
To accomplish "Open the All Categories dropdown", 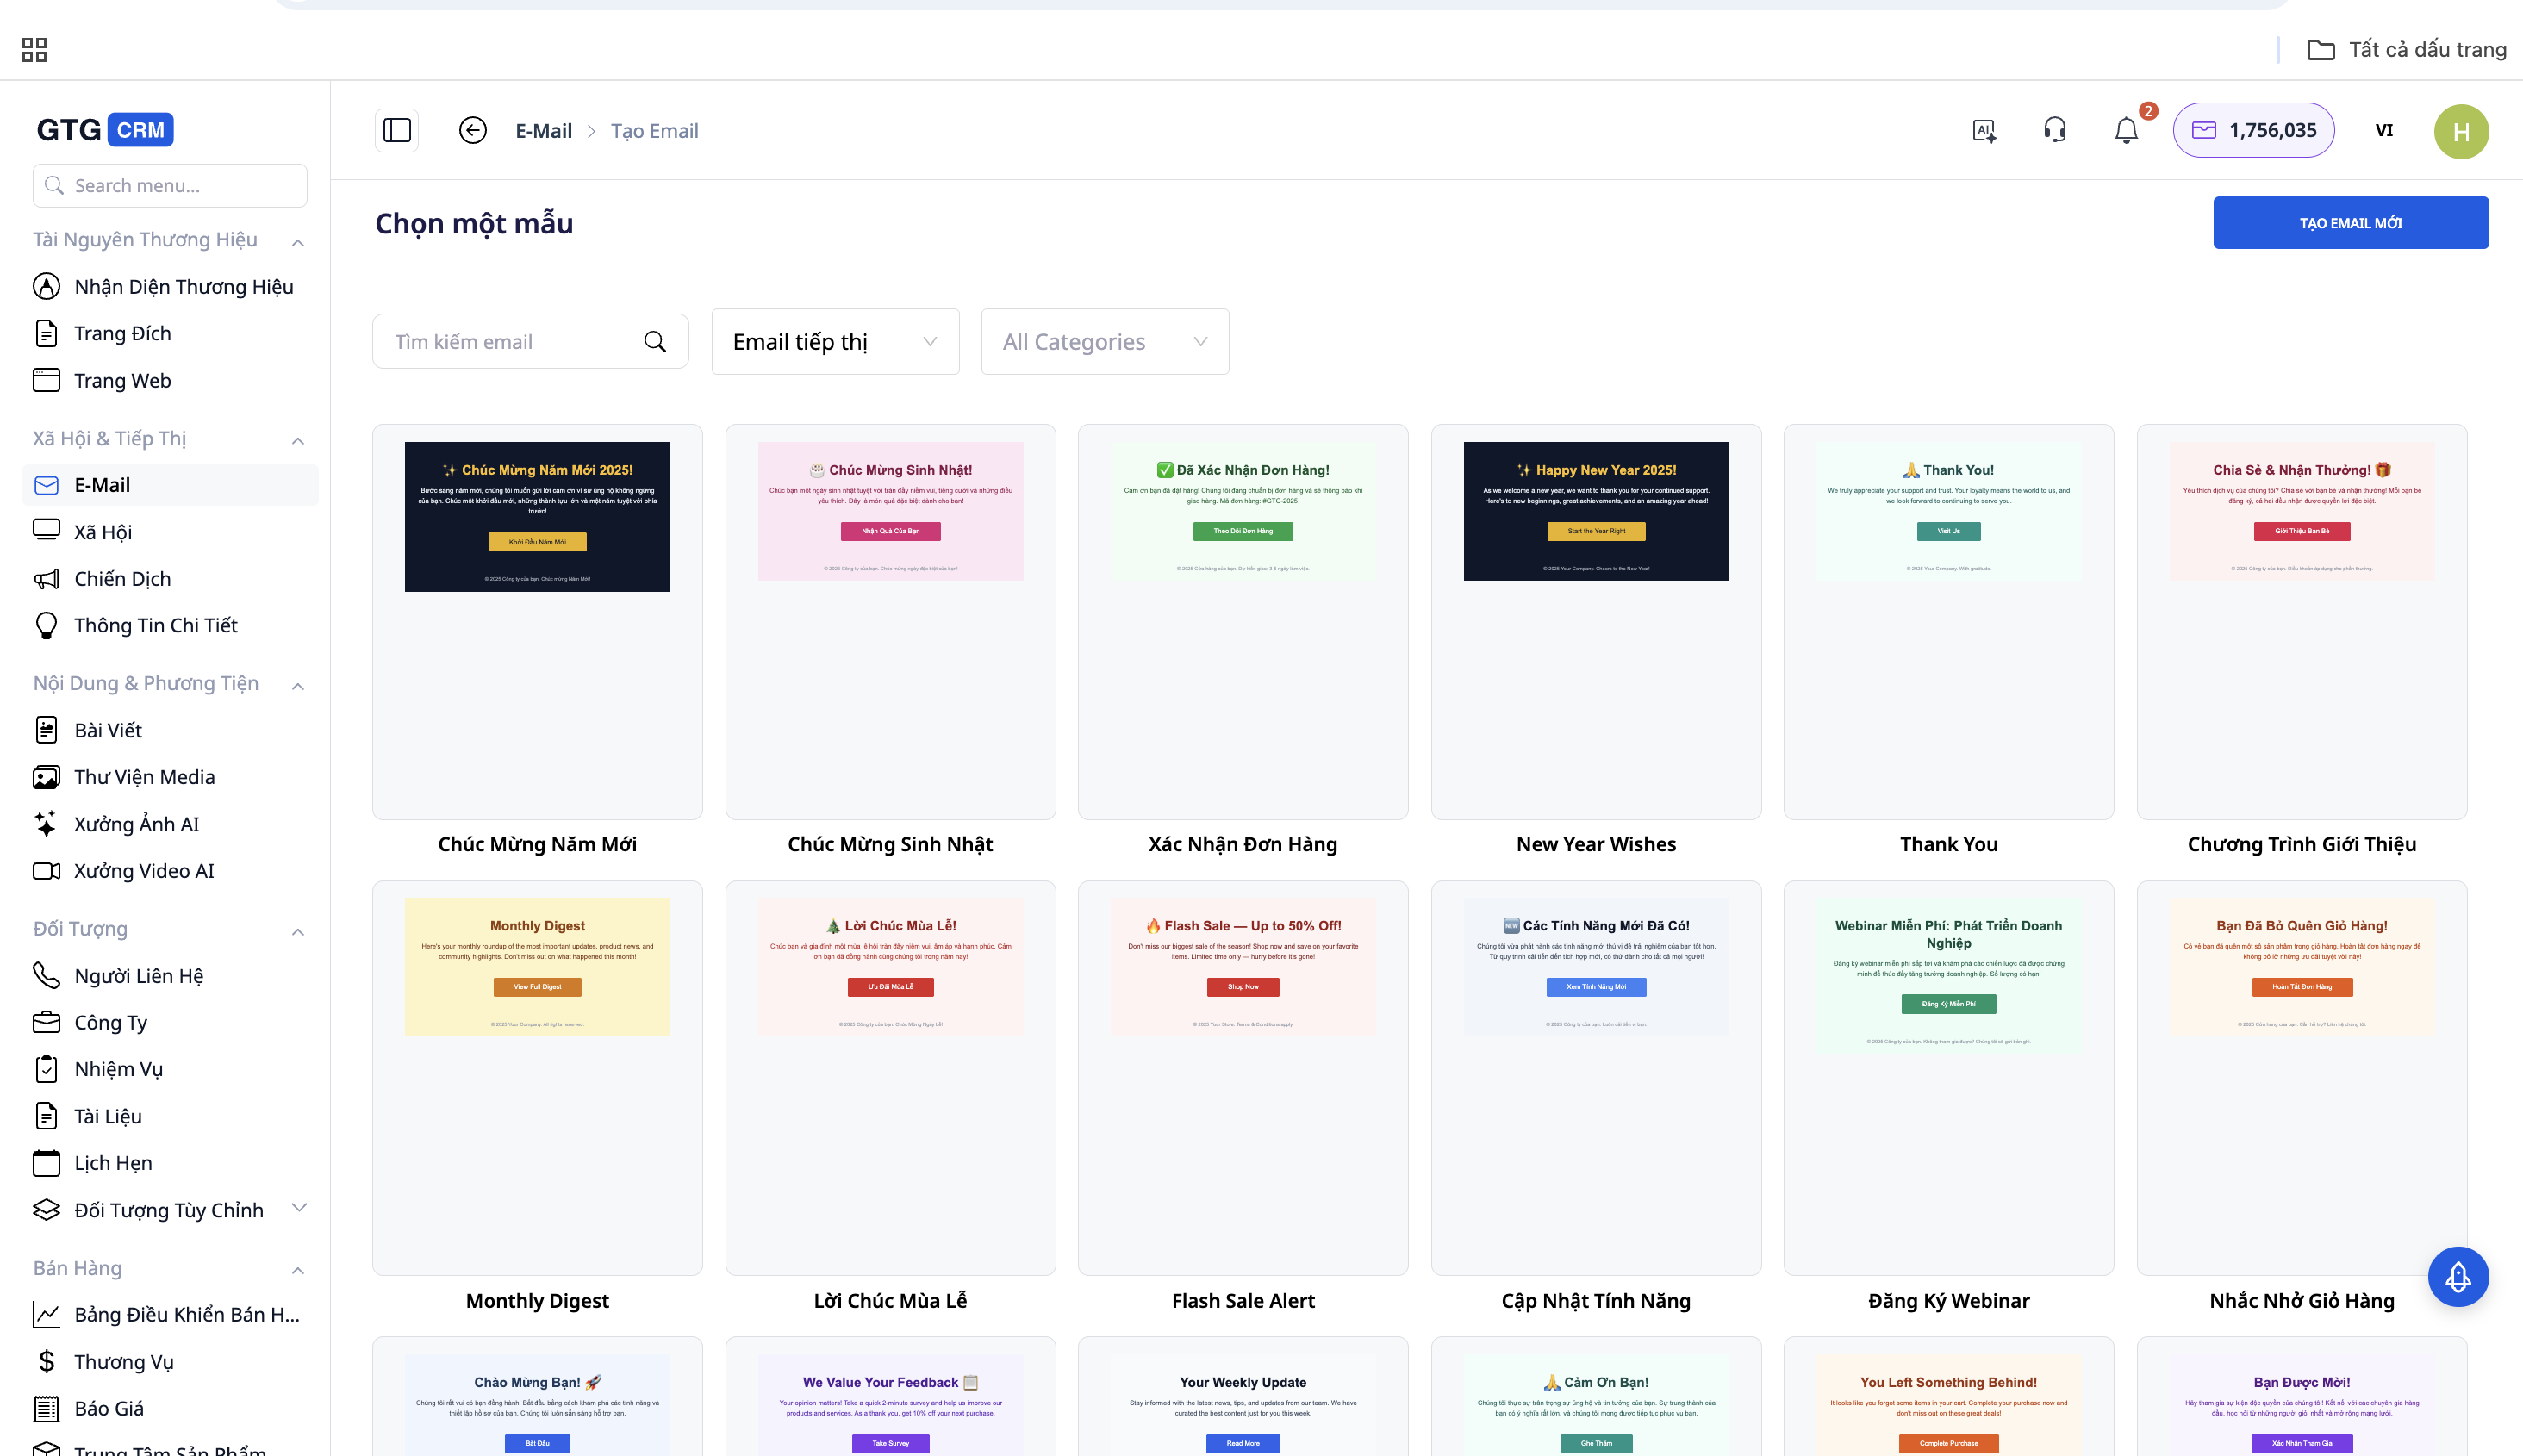I will (1104, 342).
